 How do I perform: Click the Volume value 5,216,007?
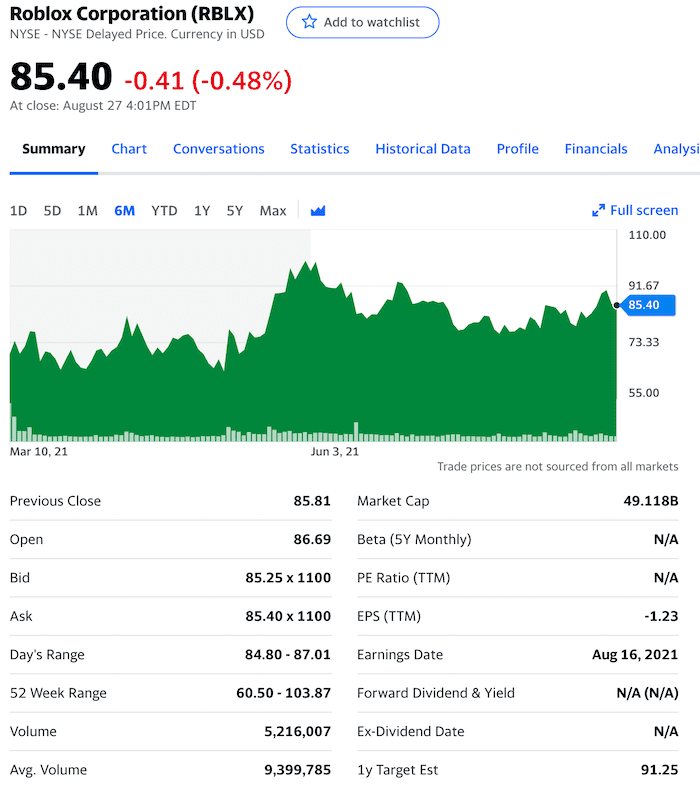[x=297, y=731]
